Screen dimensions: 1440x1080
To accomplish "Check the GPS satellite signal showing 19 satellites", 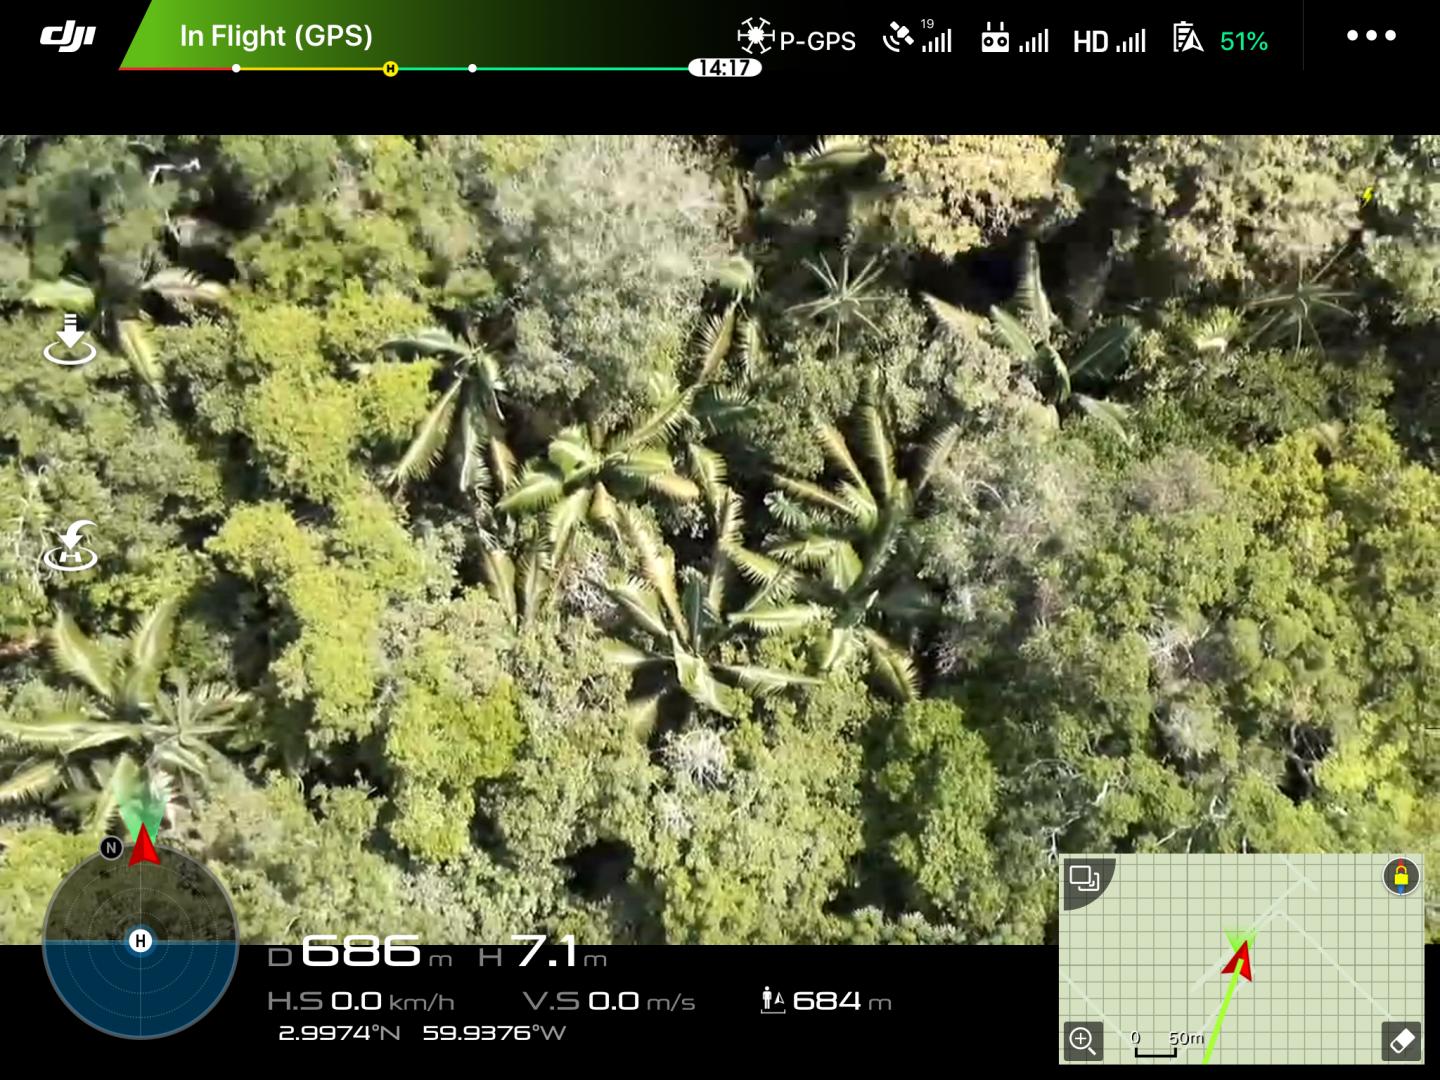I will tap(917, 38).
